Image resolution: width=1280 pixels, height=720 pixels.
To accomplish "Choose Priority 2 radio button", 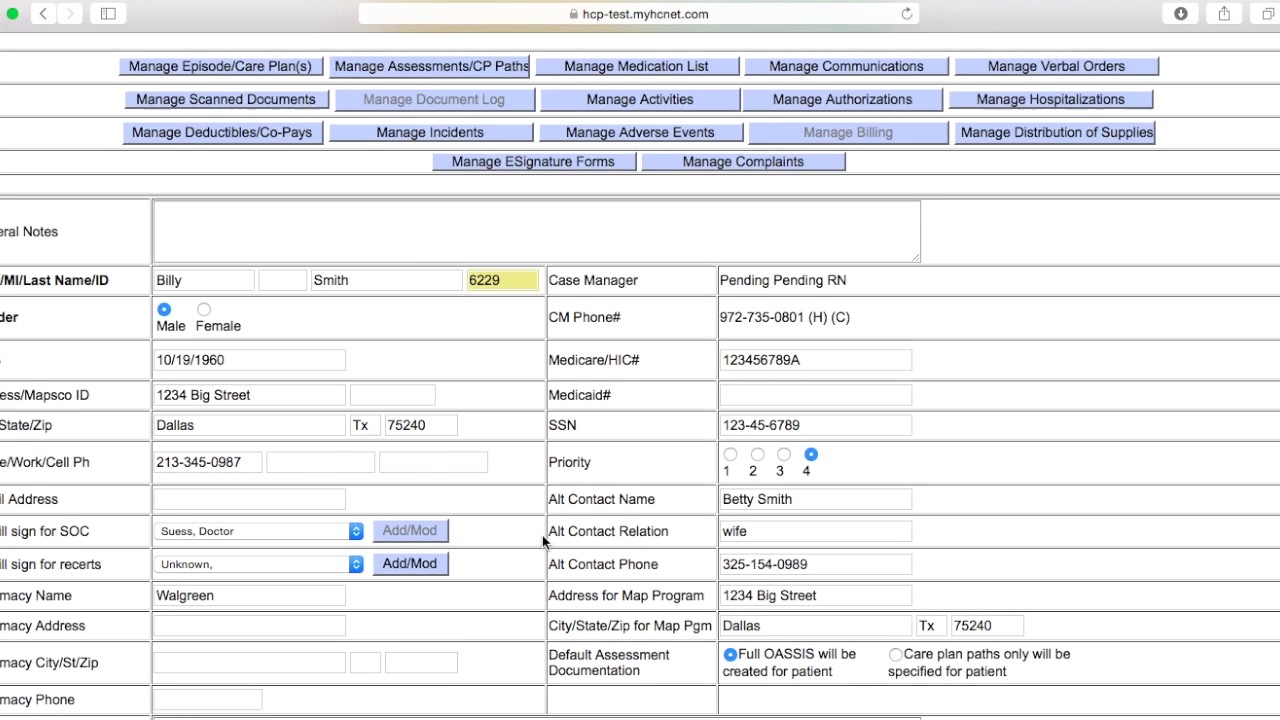I will 757,455.
